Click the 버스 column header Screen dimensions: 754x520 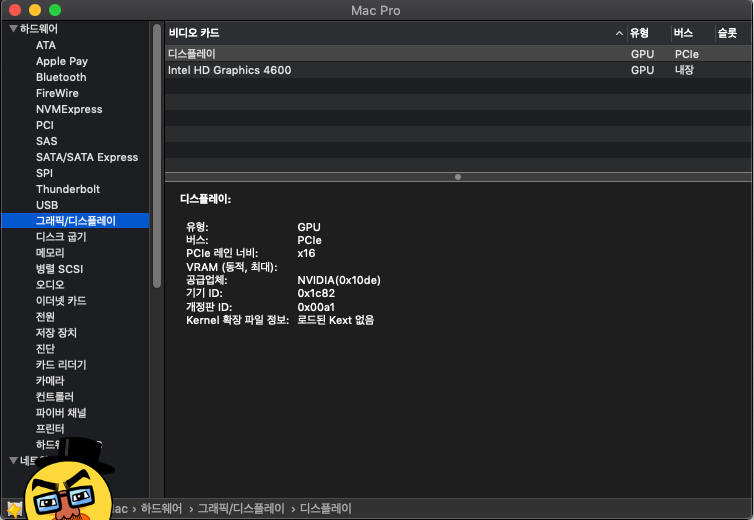(x=683, y=33)
